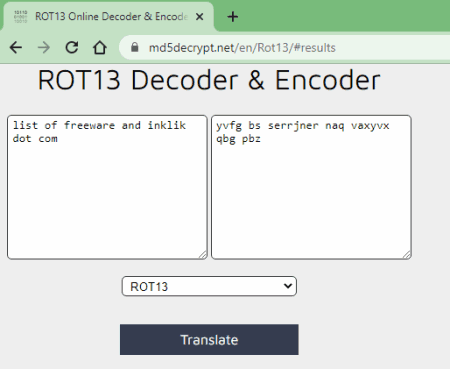Open a new tab with the plus button
The image size is (450, 369).
pos(233,16)
